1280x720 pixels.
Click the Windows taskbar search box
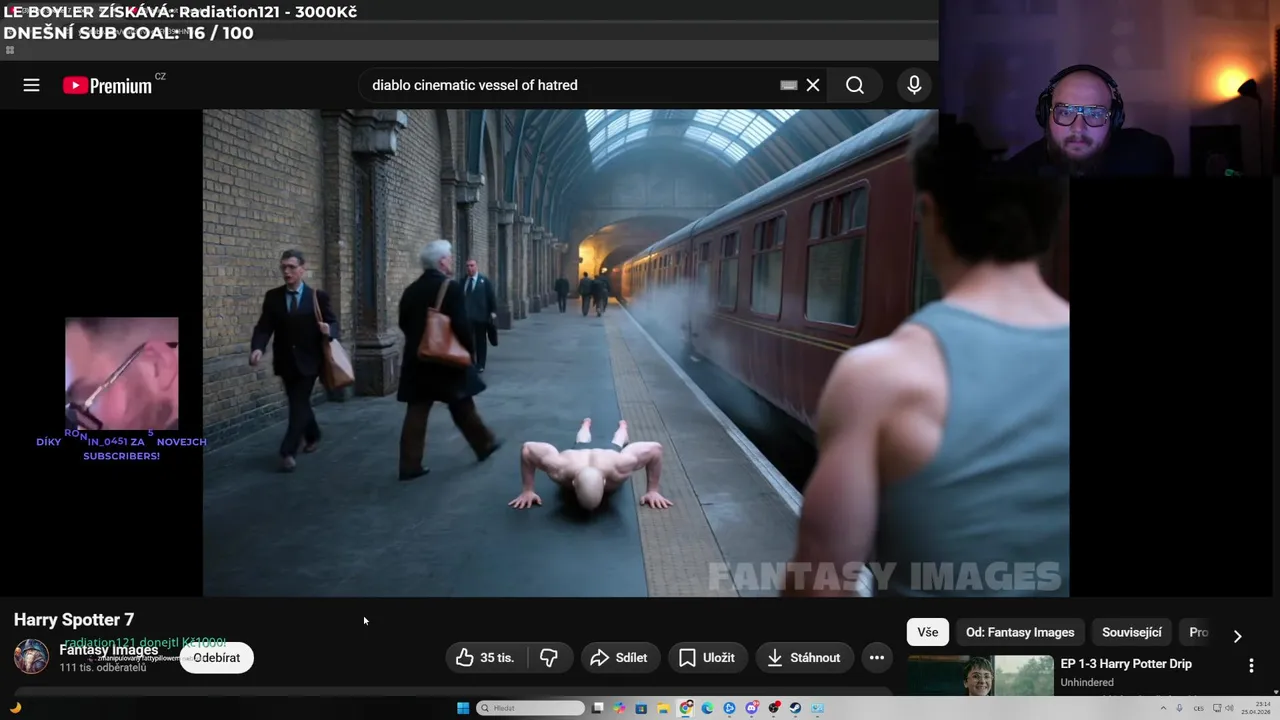click(530, 708)
